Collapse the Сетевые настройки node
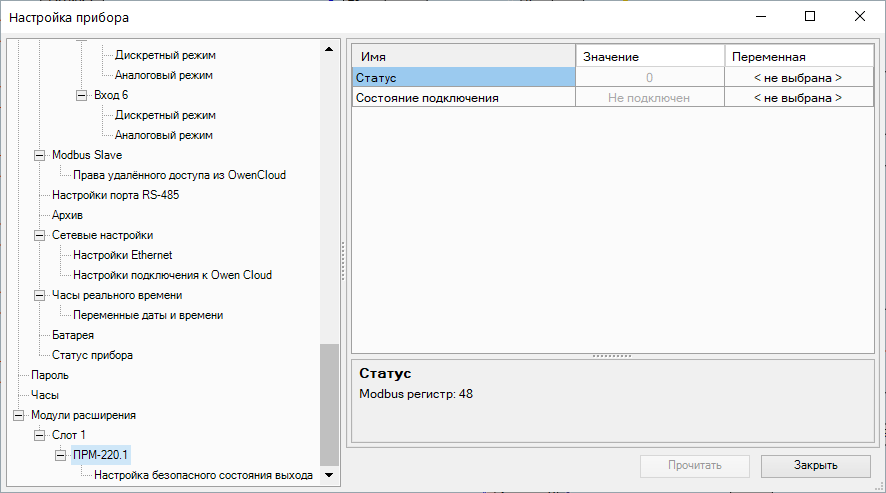Viewport: 886px width, 493px height. tap(40, 235)
